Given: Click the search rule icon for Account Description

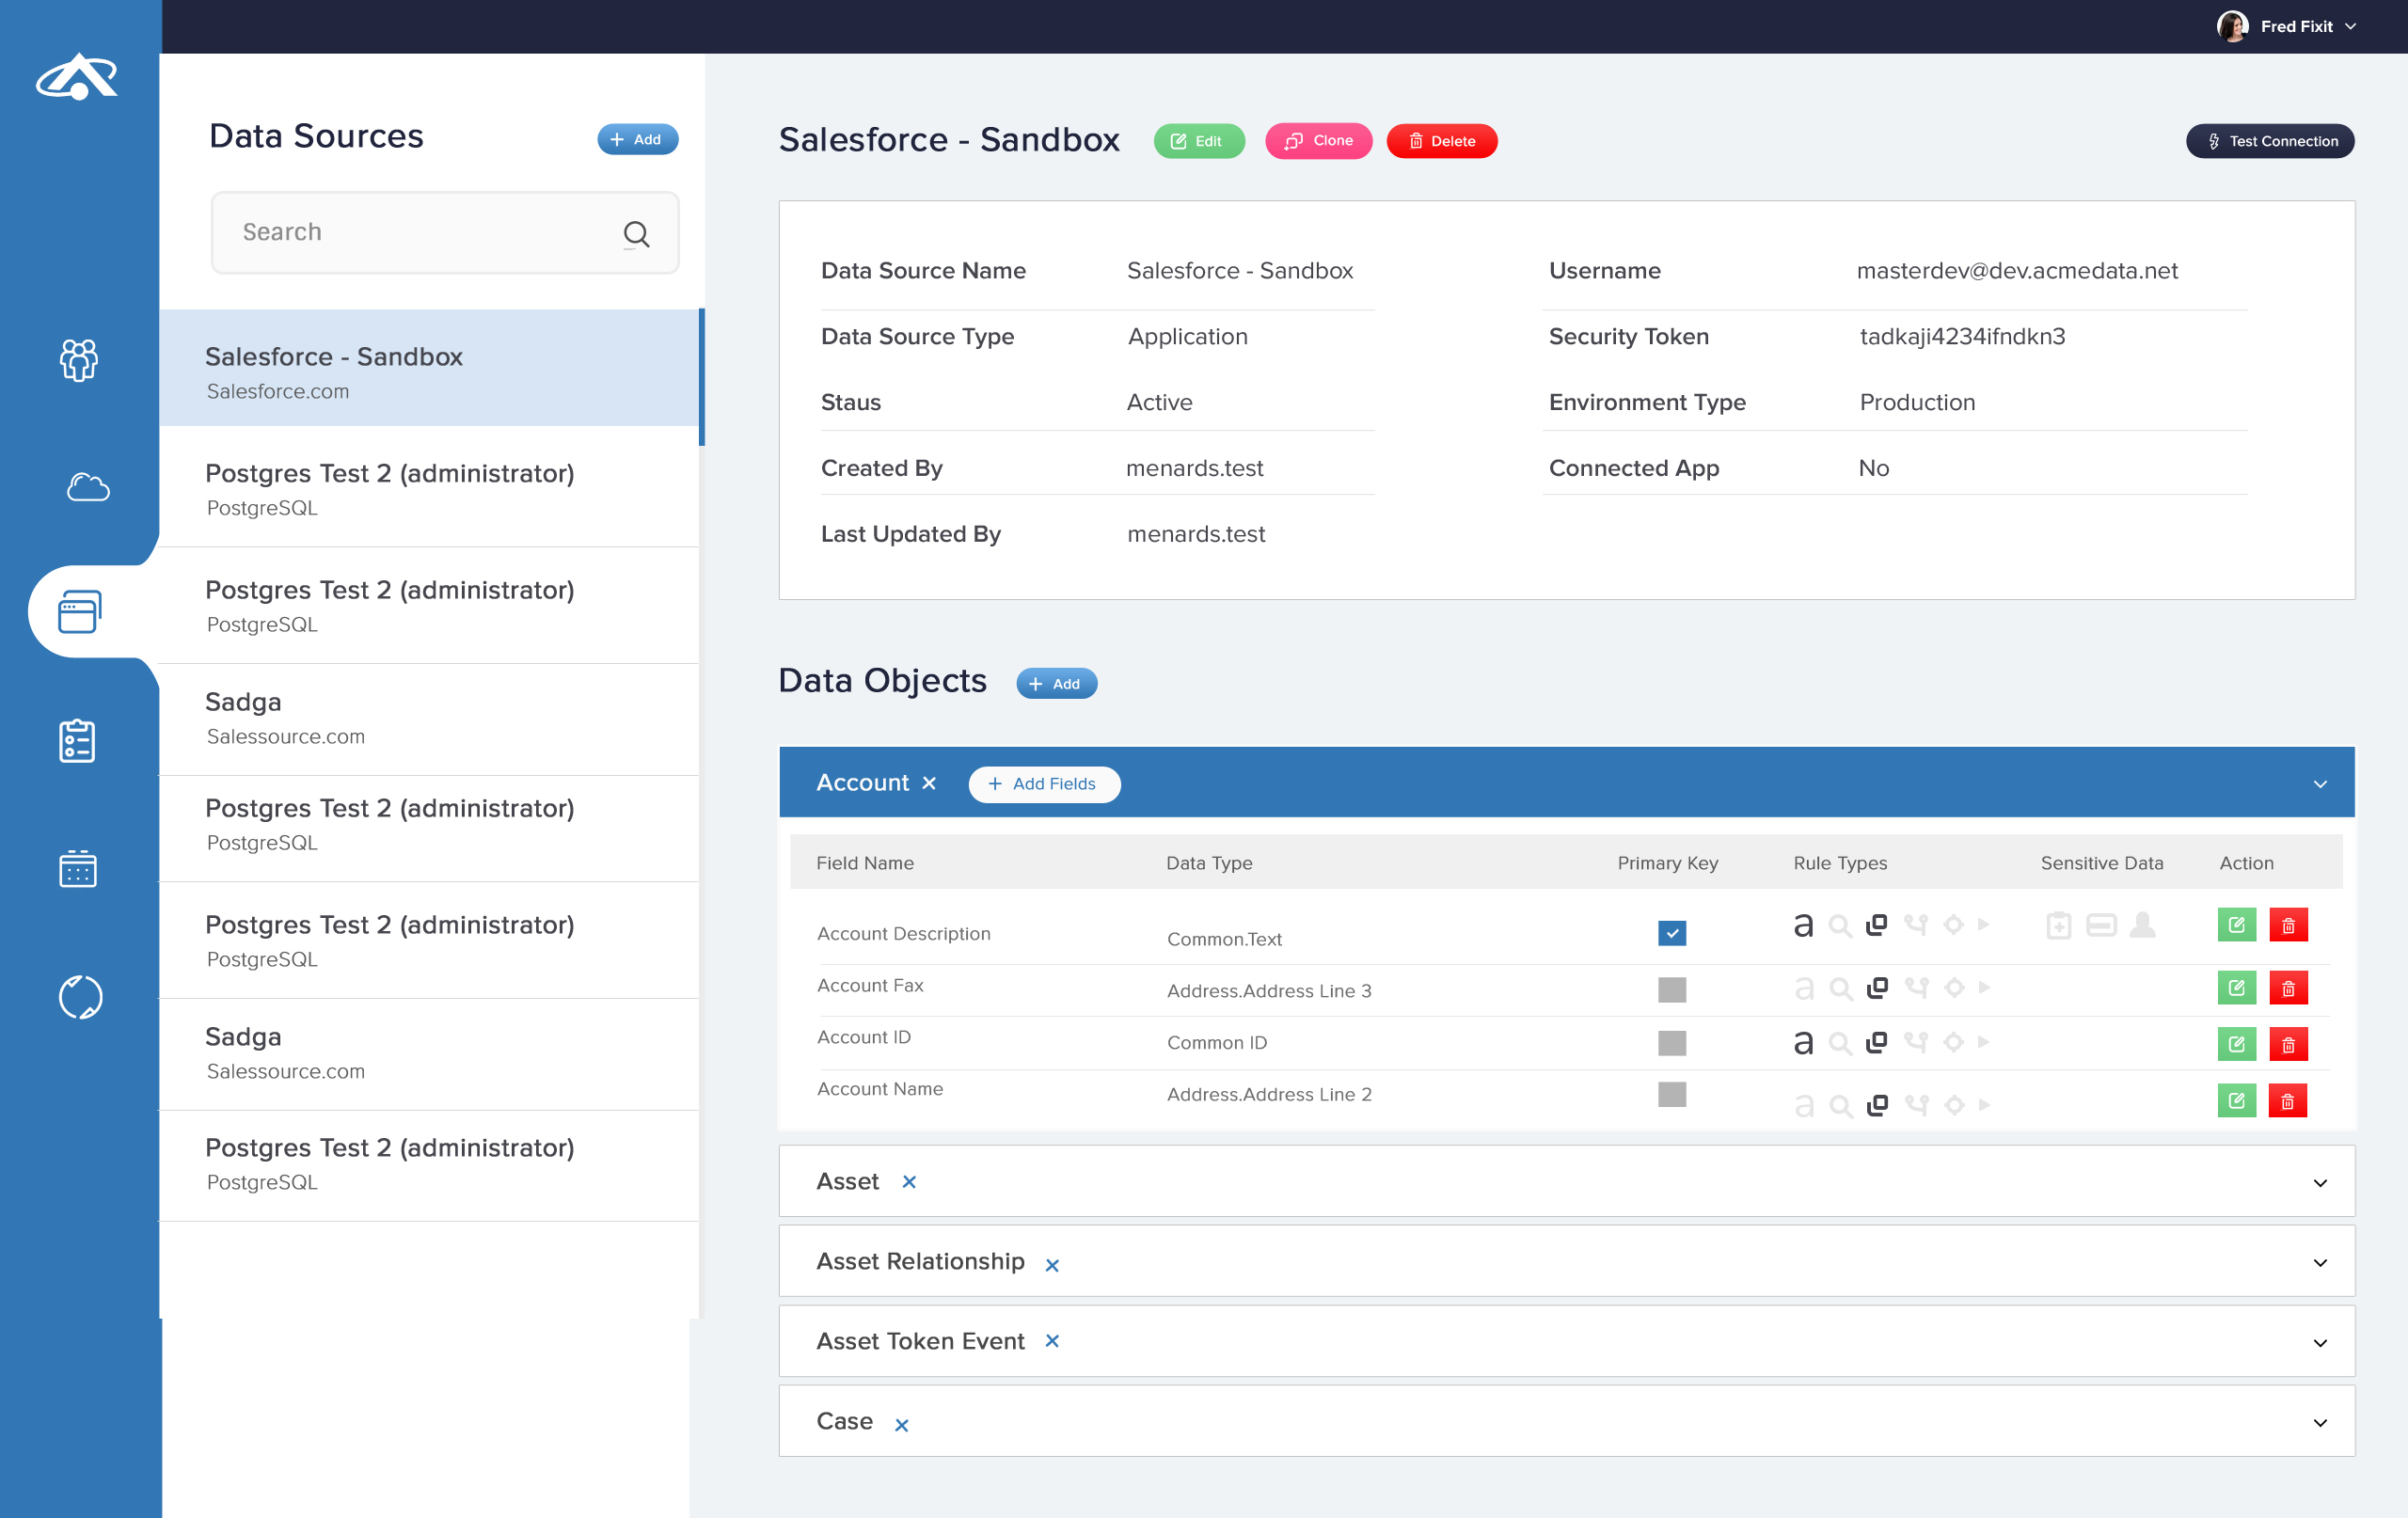Looking at the screenshot, I should pyautogui.click(x=1840, y=926).
